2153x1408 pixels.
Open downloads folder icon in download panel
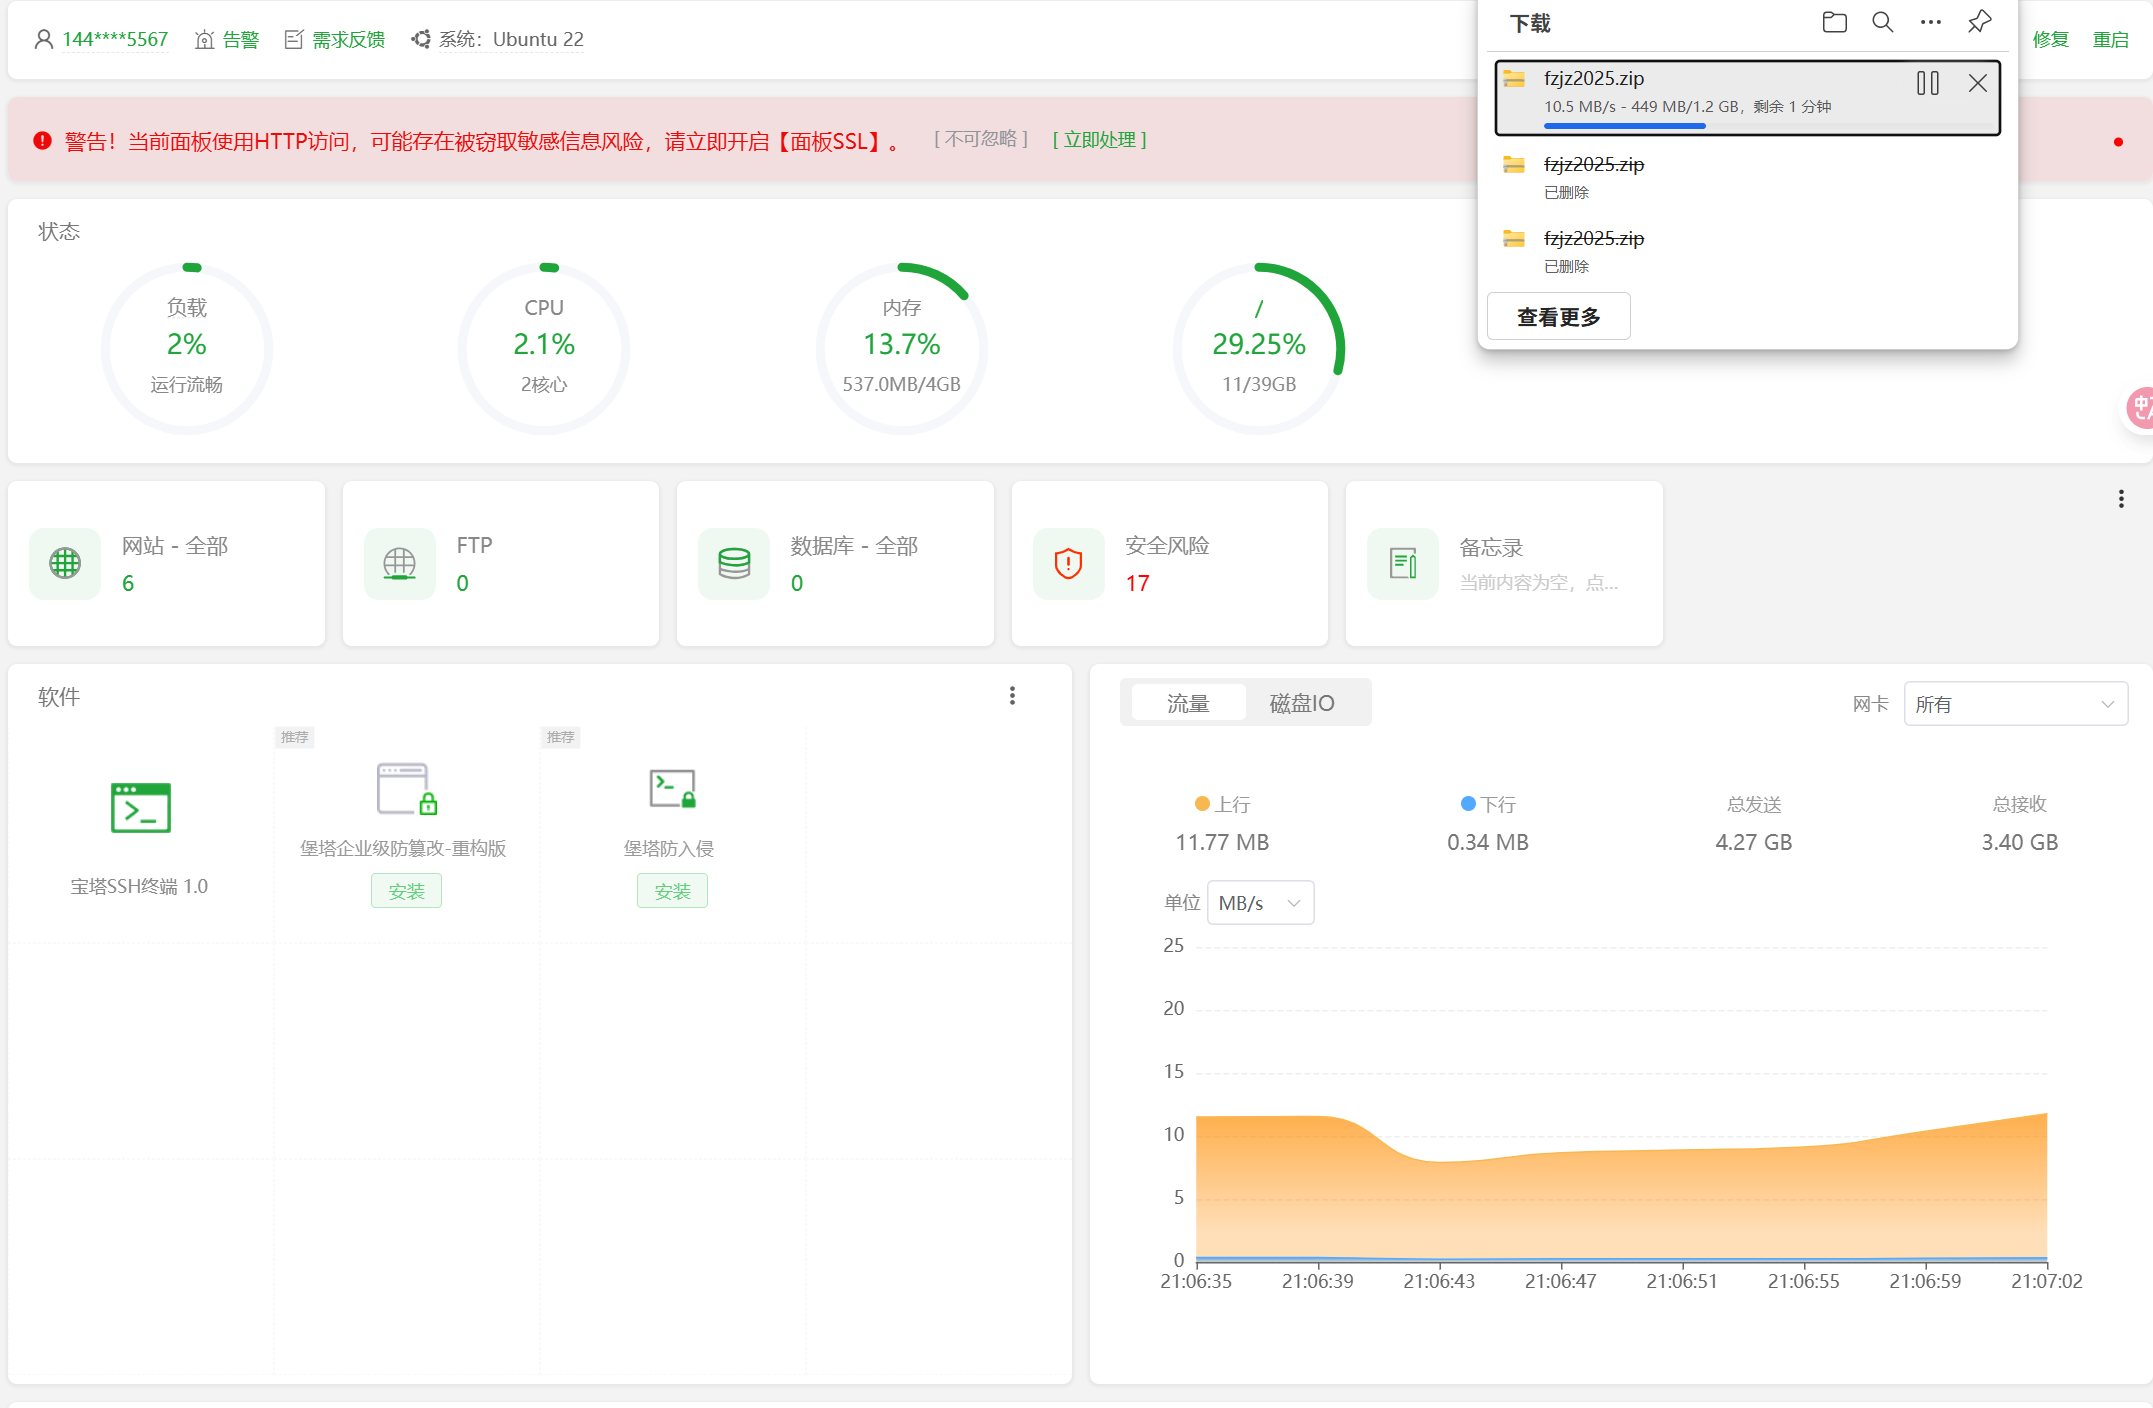coord(1834,23)
